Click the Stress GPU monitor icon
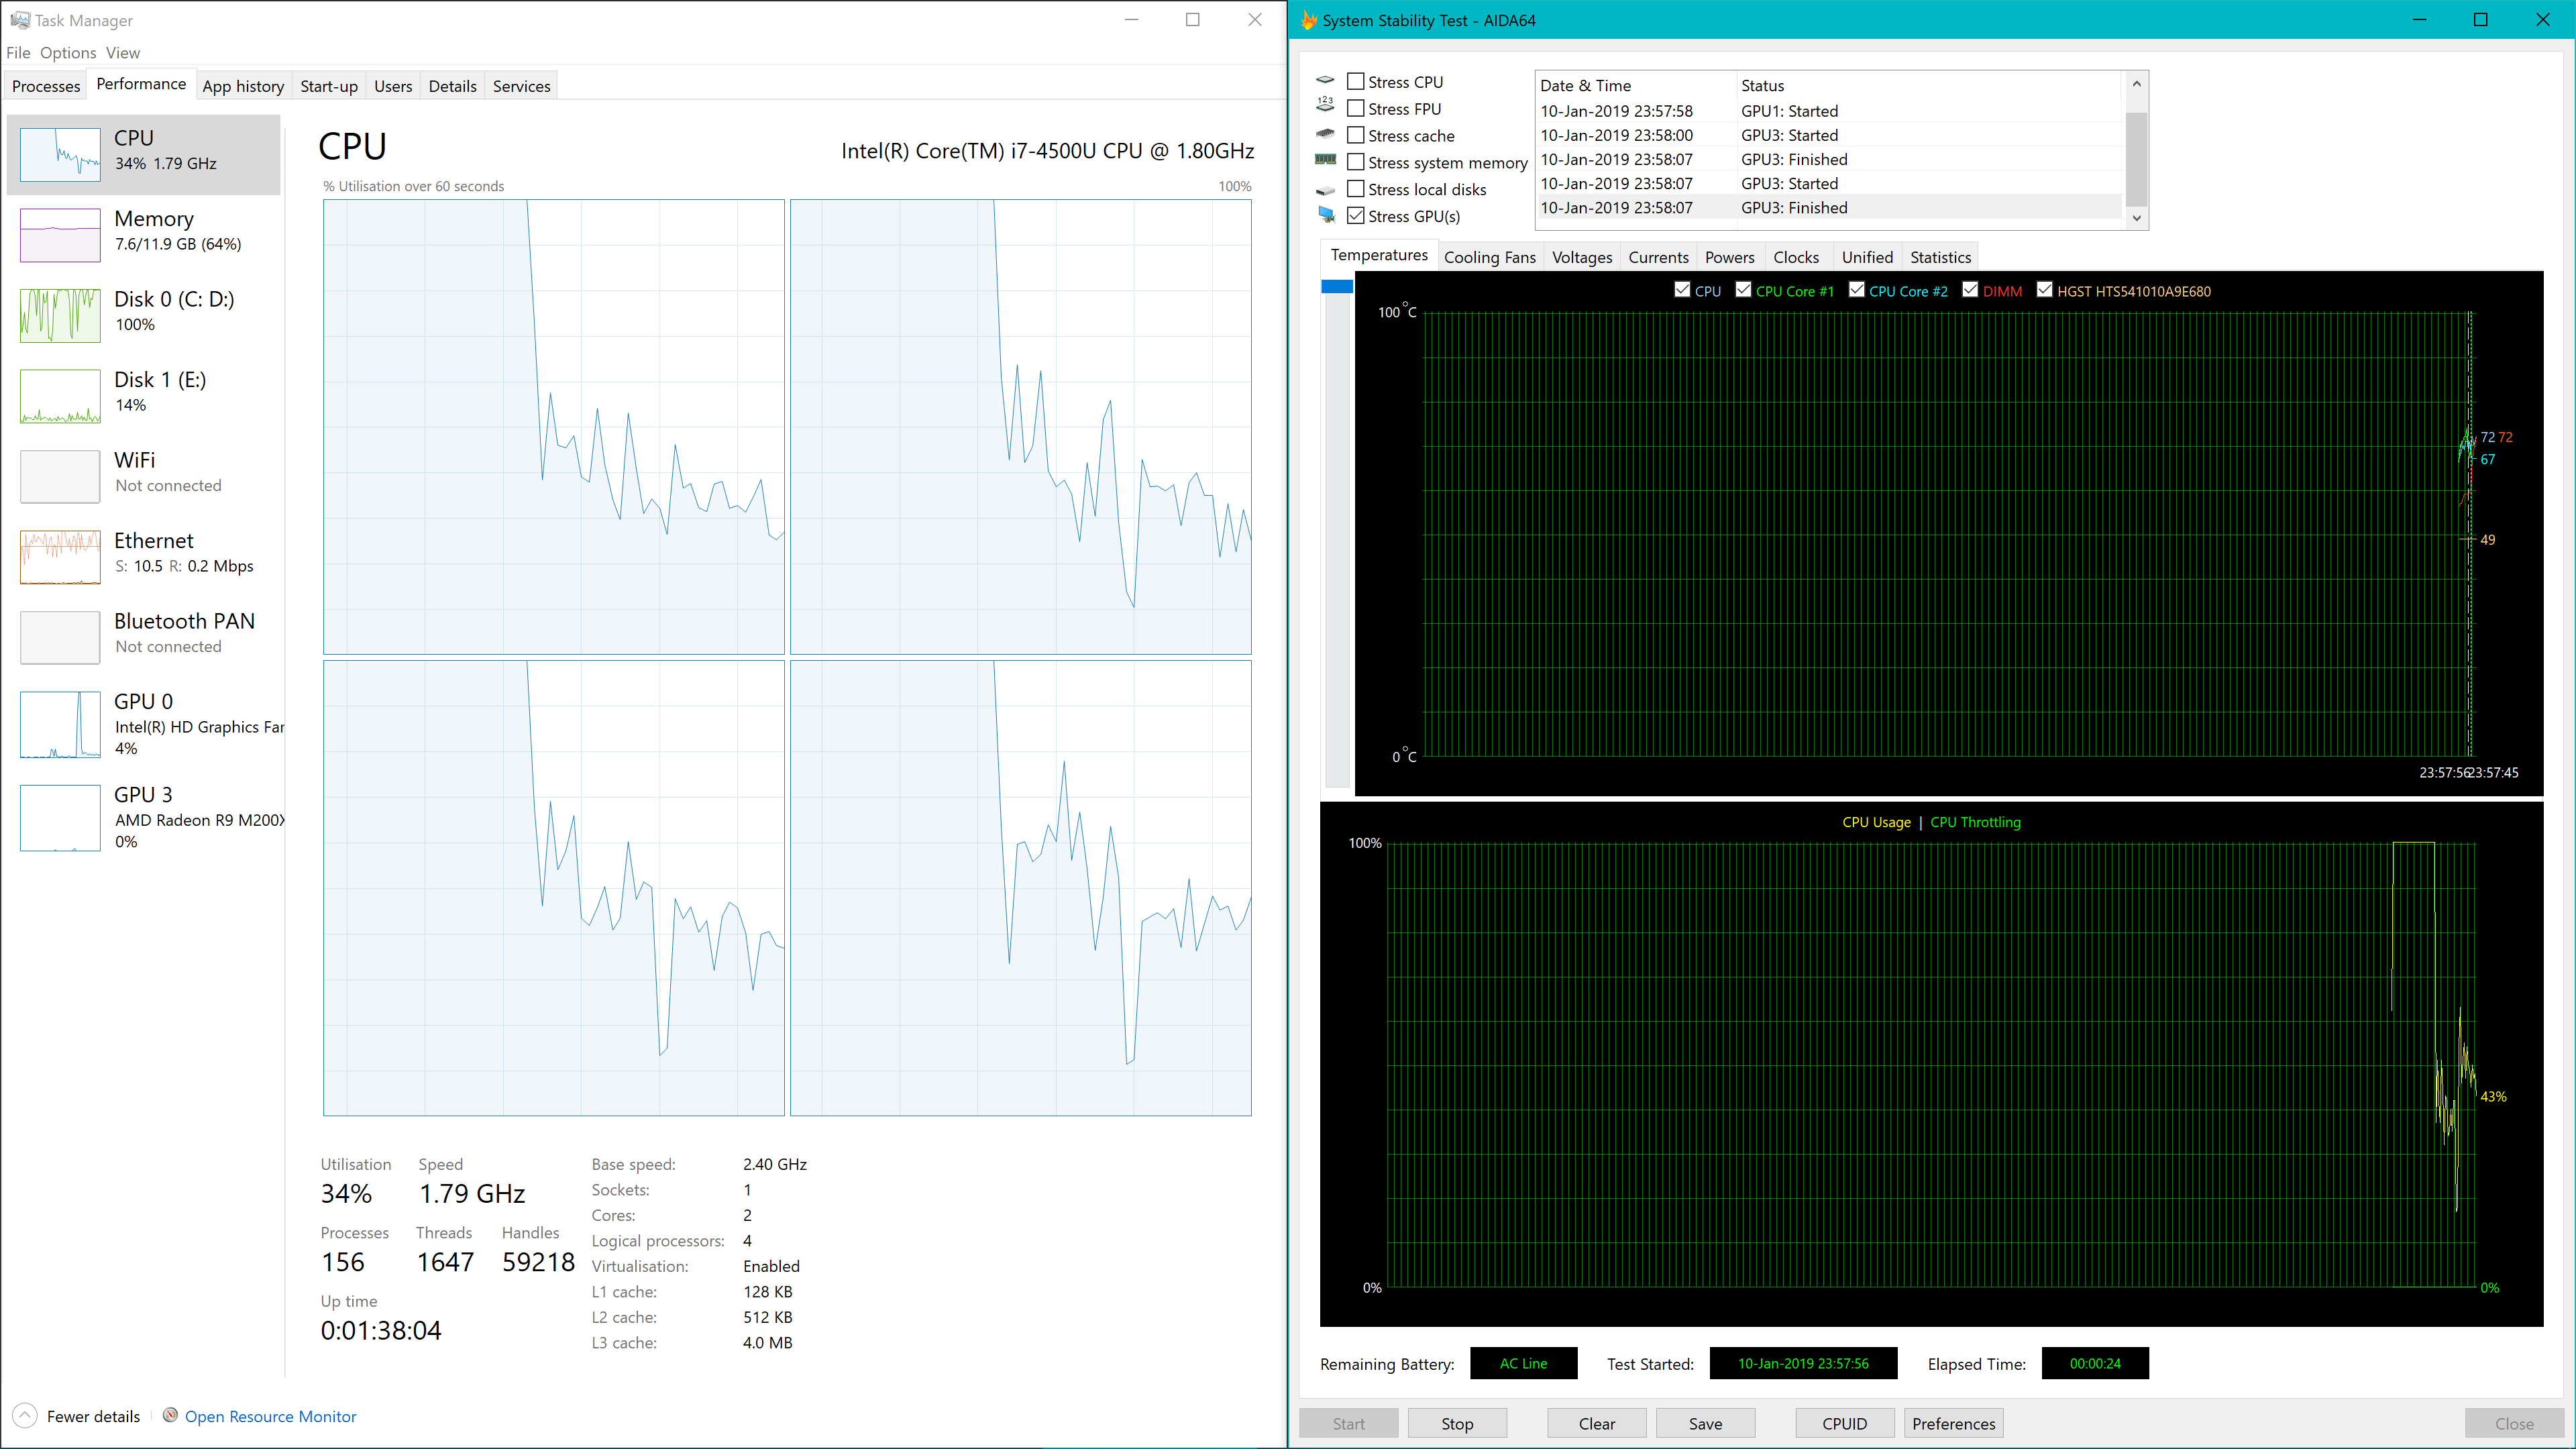Image resolution: width=2576 pixels, height=1449 pixels. click(1326, 214)
